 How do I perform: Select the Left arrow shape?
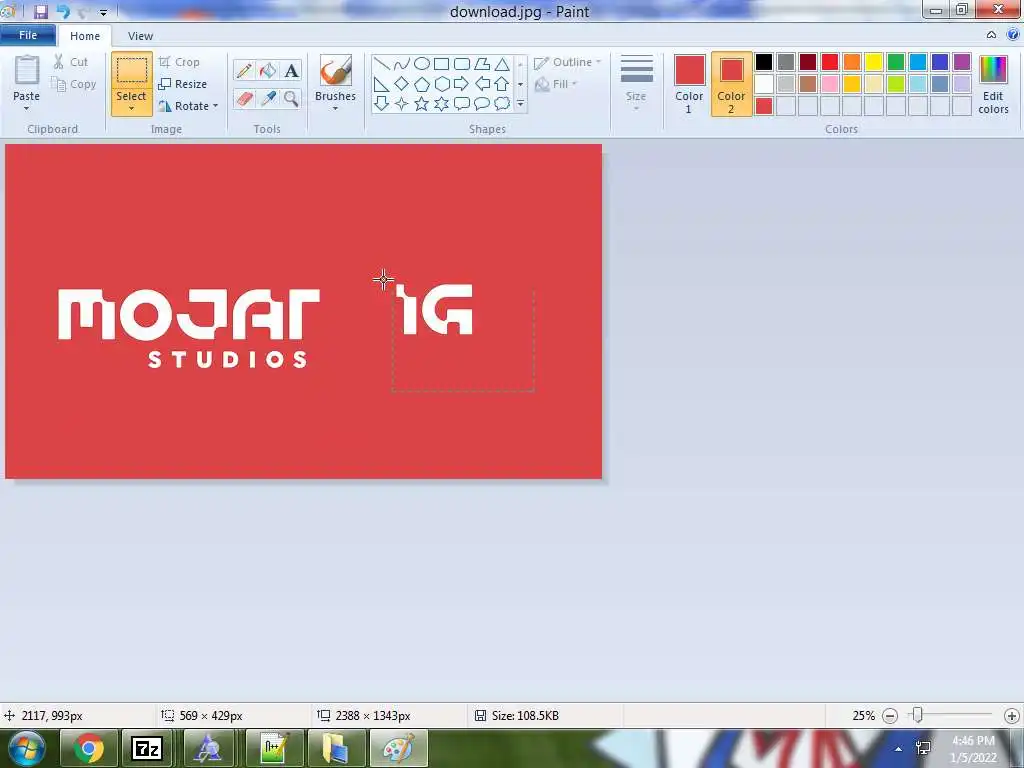pyautogui.click(x=482, y=84)
